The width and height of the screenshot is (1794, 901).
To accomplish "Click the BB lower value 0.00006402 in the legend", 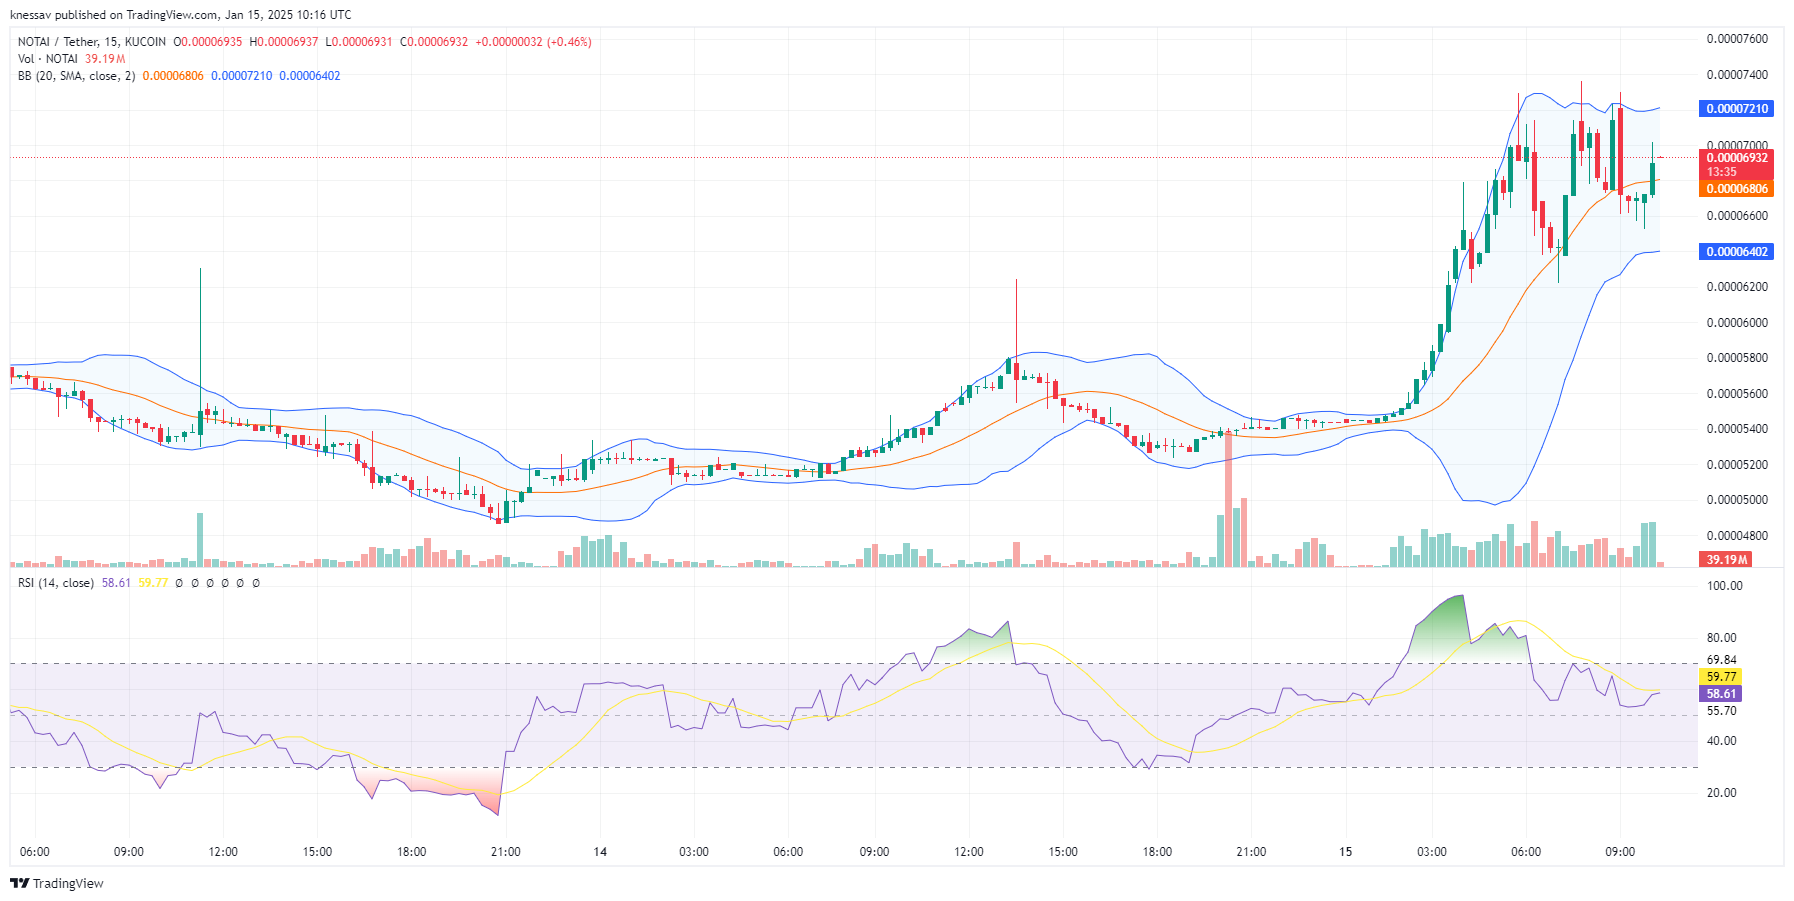I will pyautogui.click(x=310, y=76).
